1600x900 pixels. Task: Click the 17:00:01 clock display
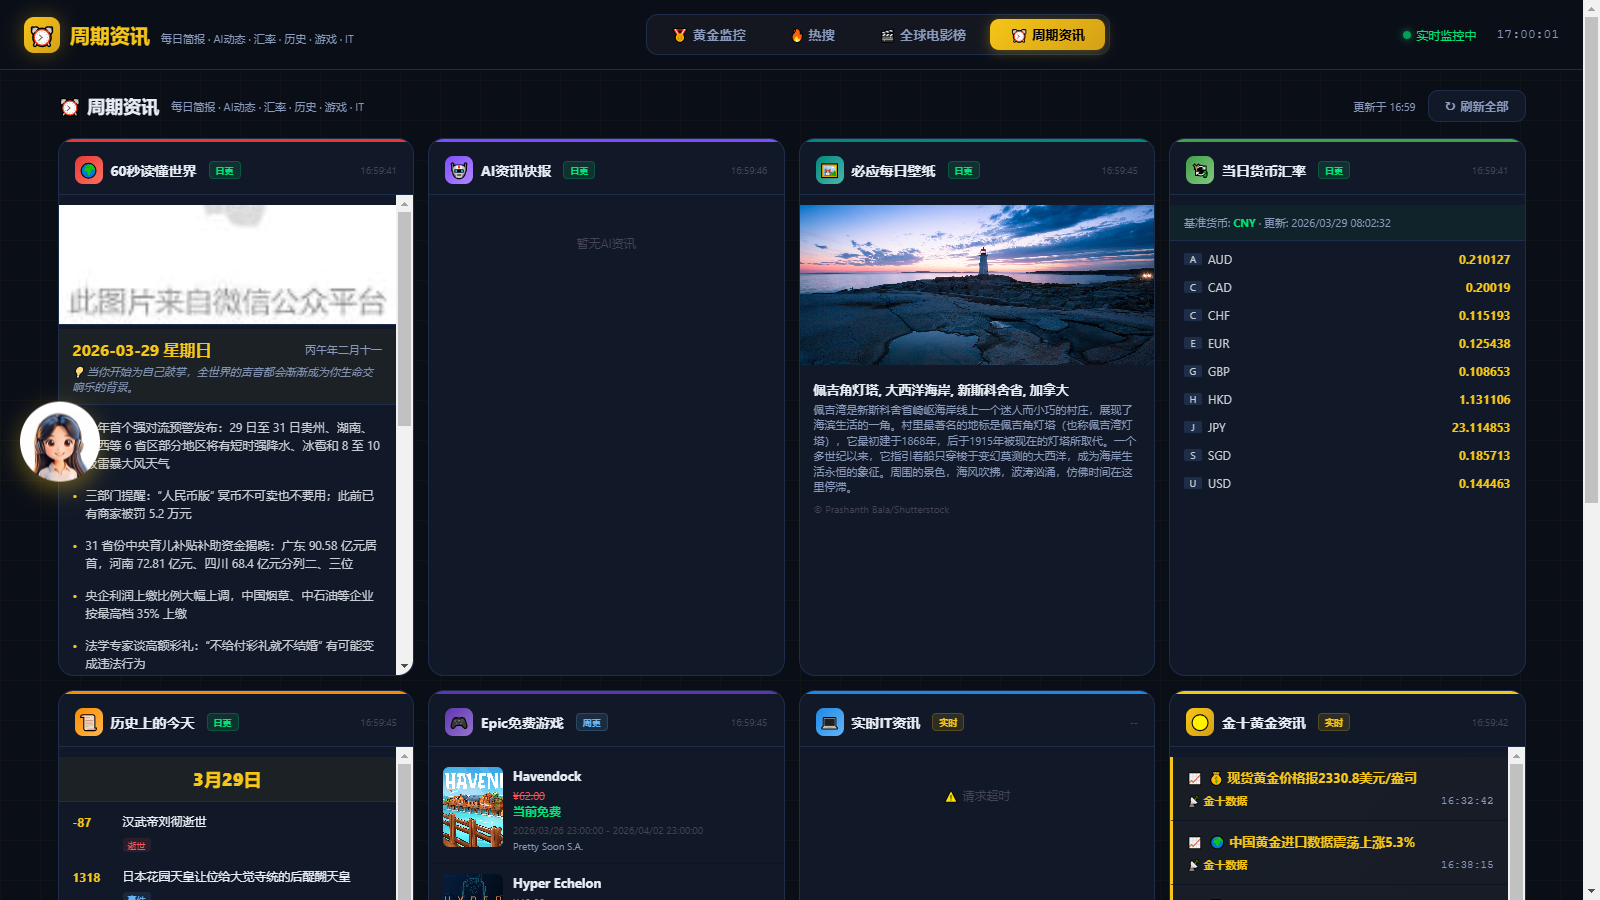1527,35
